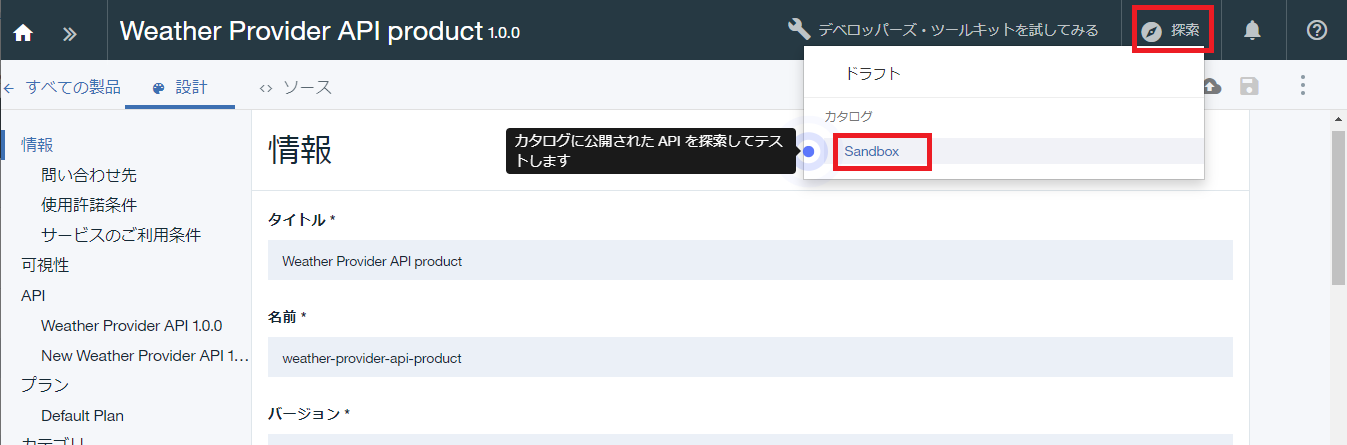Expand navigation with double chevron icon
Viewport: 1347px width, 445px height.
coord(69,33)
